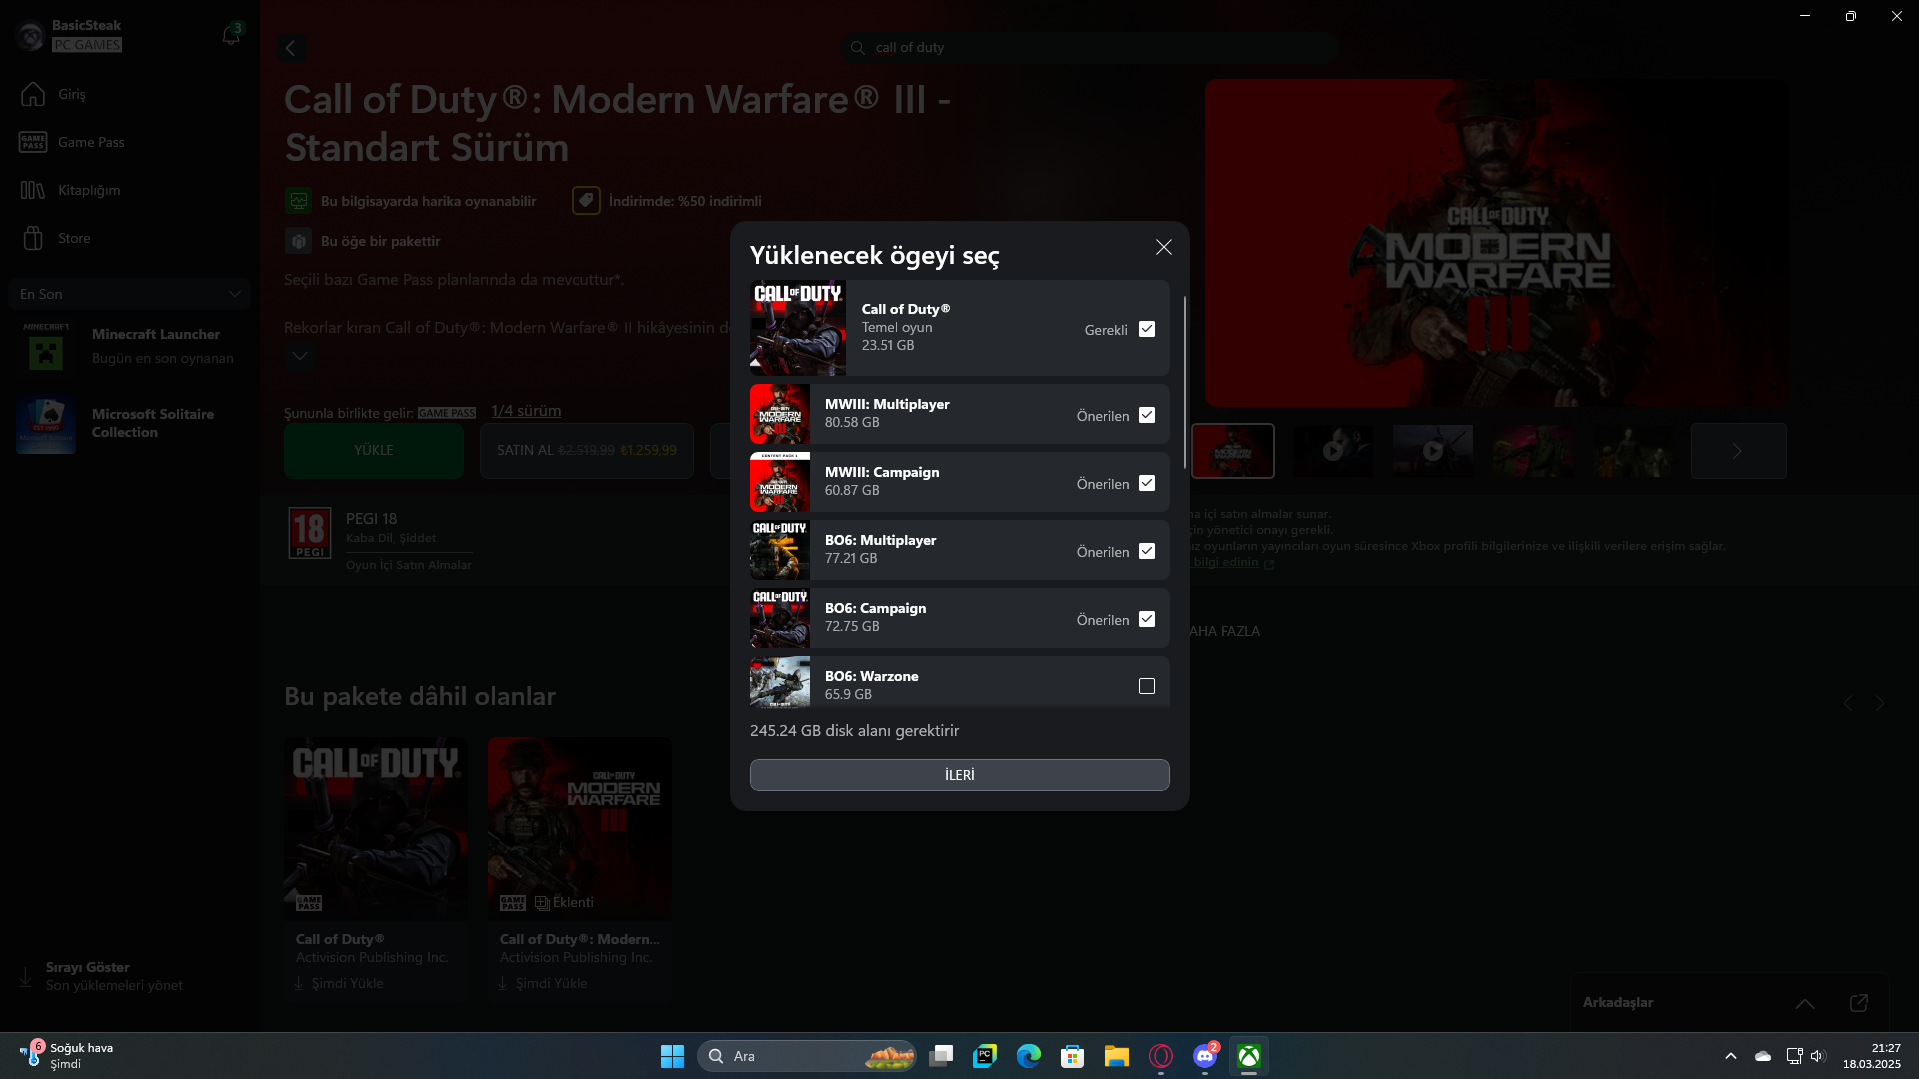This screenshot has height=1079, width=1919.
Task: Uncheck MWIII: Multiplayer
Action: coord(1147,415)
